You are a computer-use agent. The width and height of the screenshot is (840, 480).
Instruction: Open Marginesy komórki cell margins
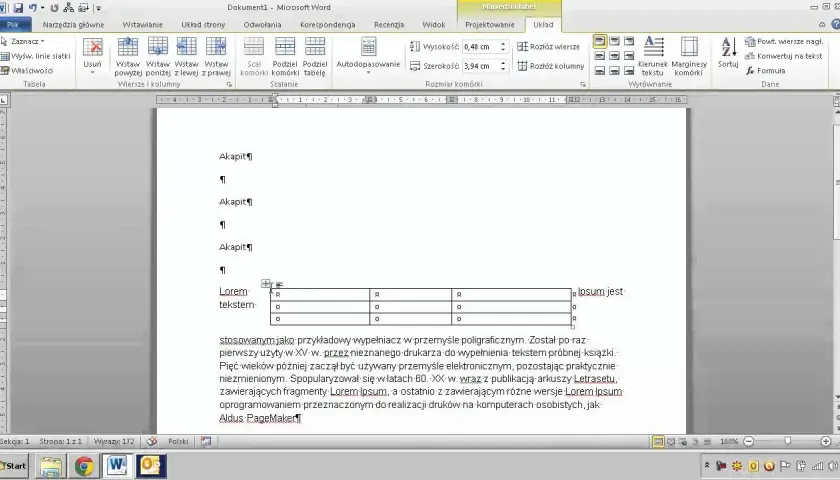[x=689, y=56]
